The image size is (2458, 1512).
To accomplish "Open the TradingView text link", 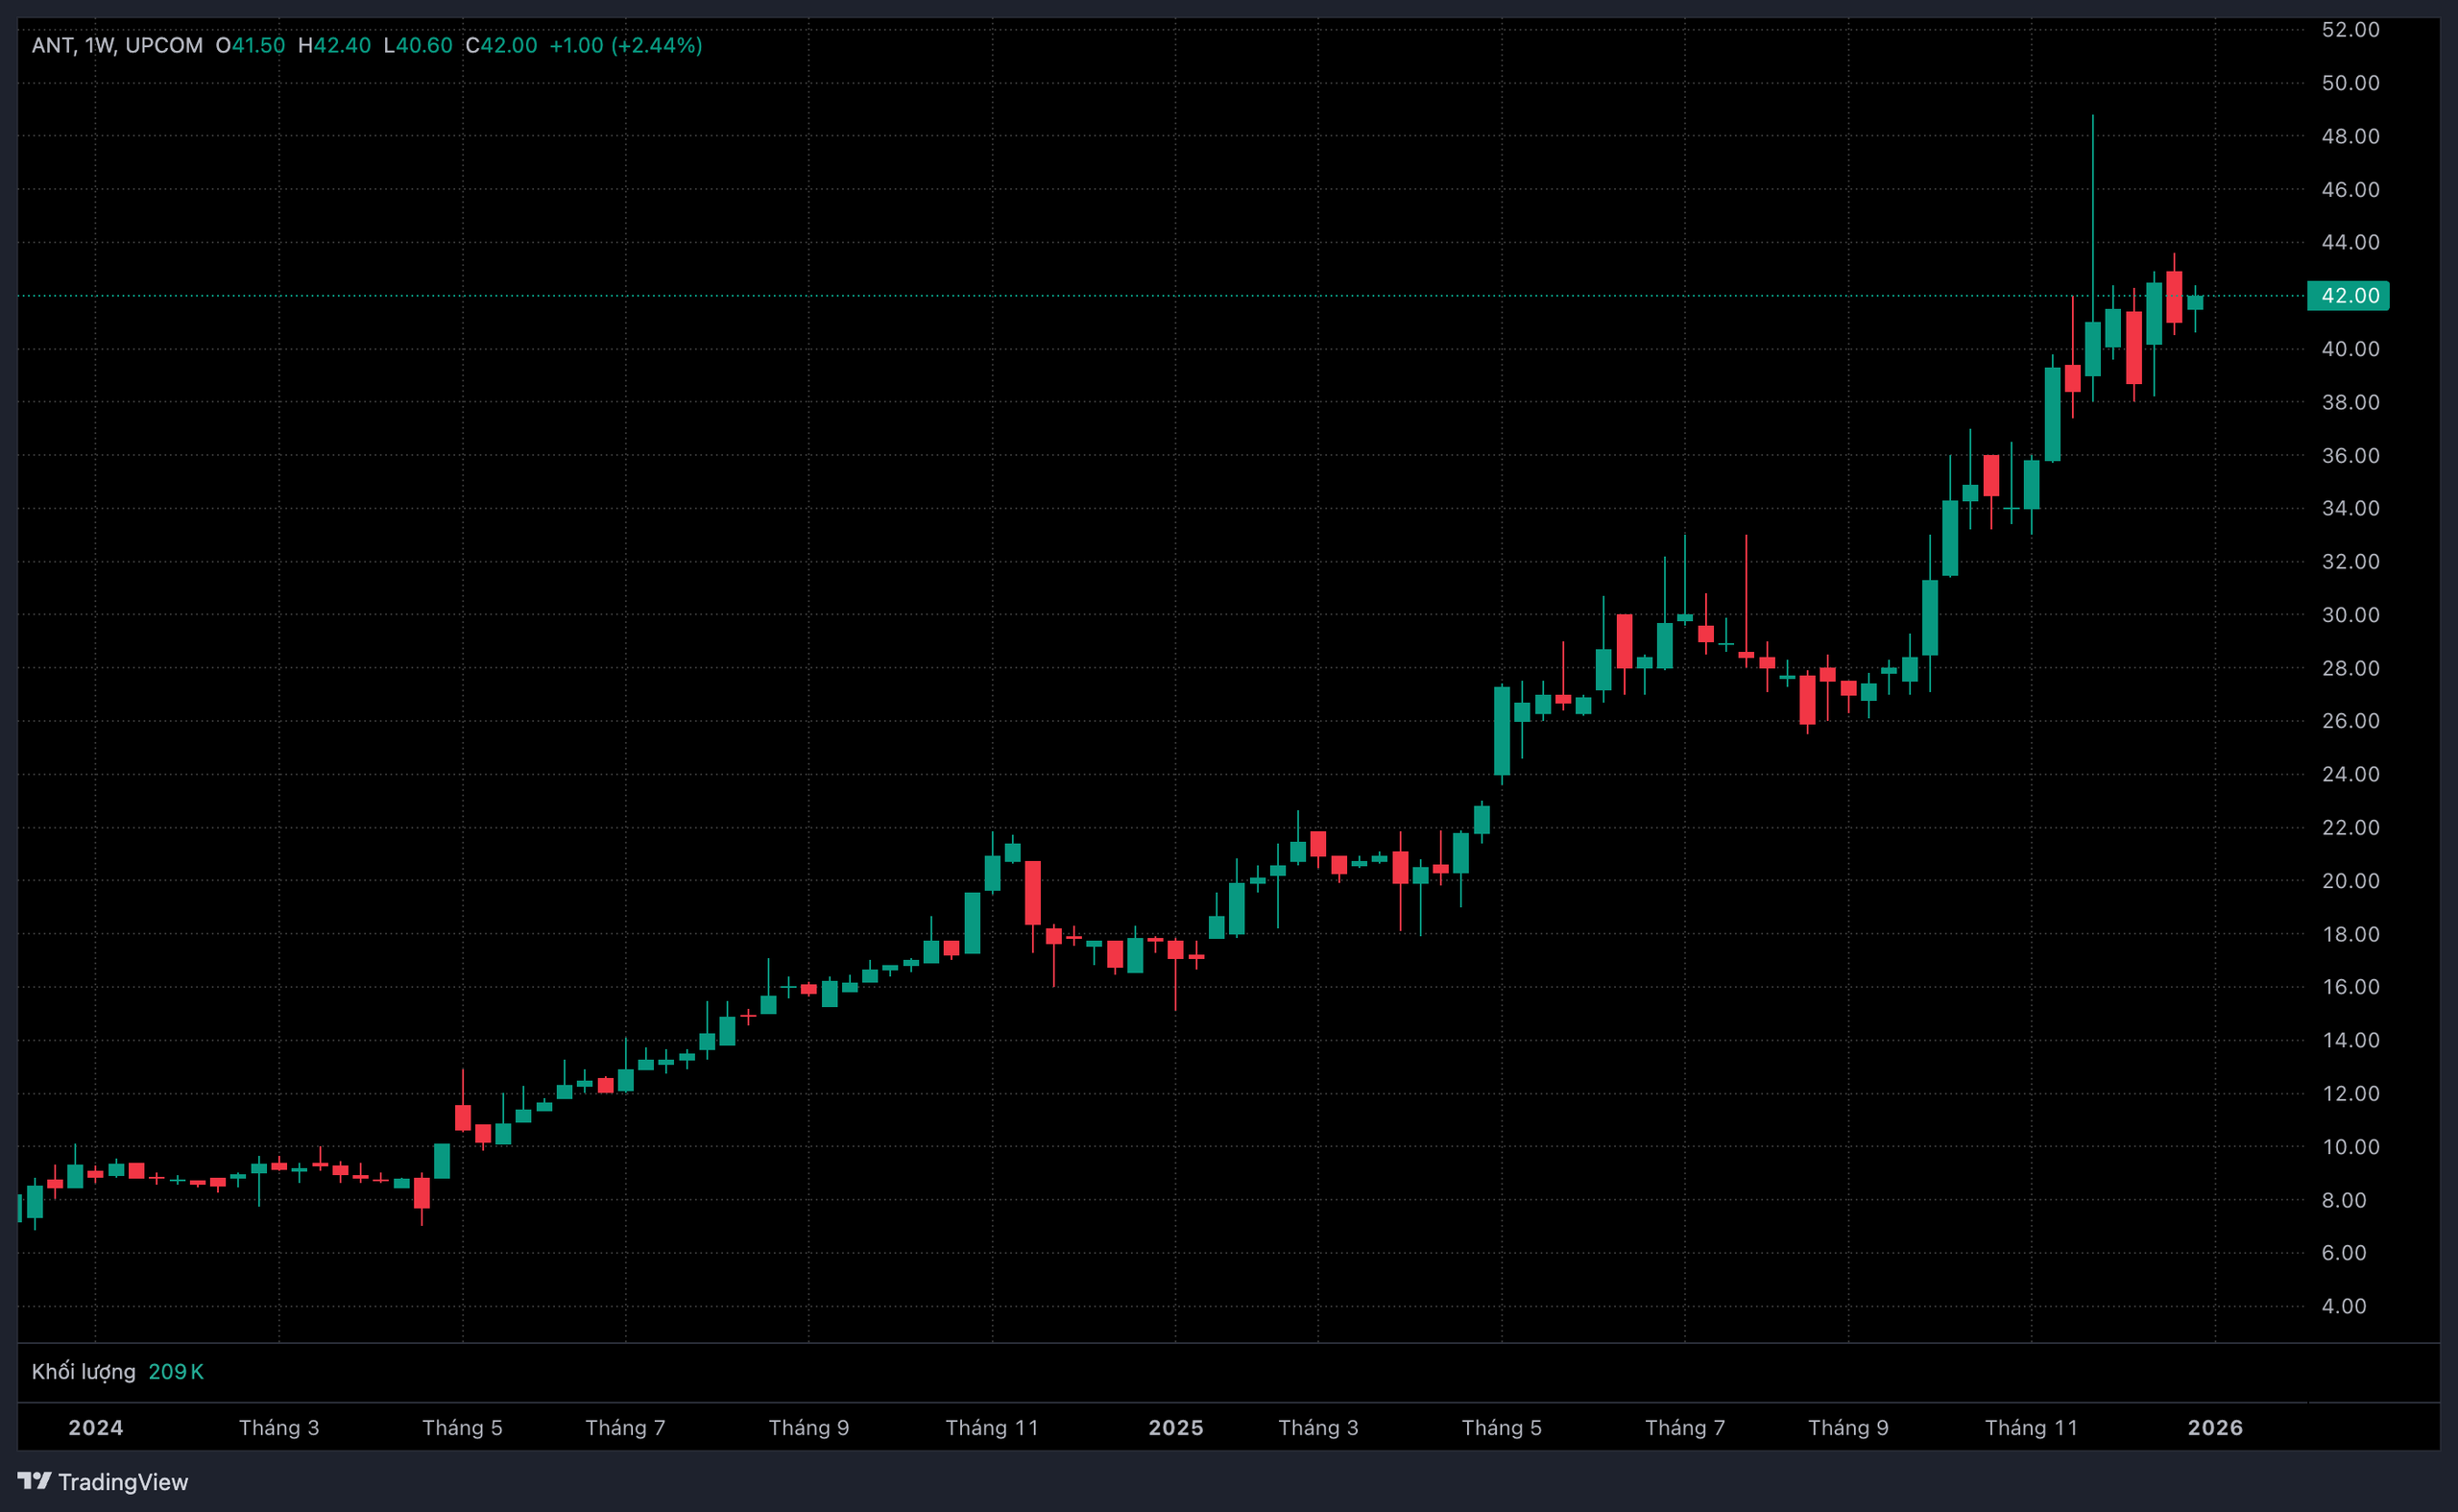I will [122, 1482].
